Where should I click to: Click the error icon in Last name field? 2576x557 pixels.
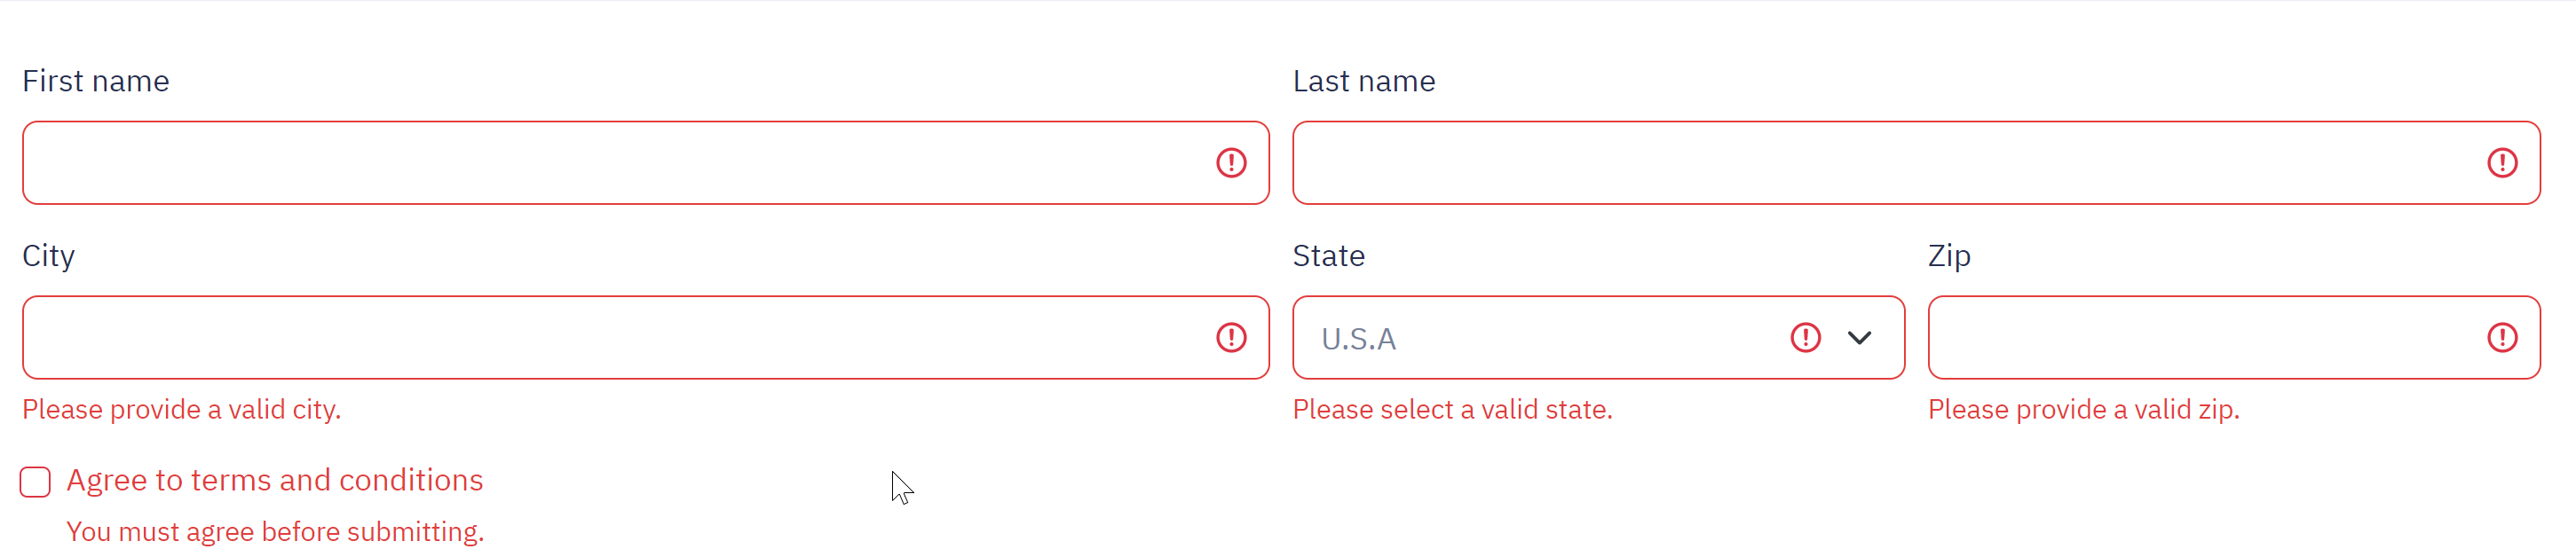point(2501,163)
